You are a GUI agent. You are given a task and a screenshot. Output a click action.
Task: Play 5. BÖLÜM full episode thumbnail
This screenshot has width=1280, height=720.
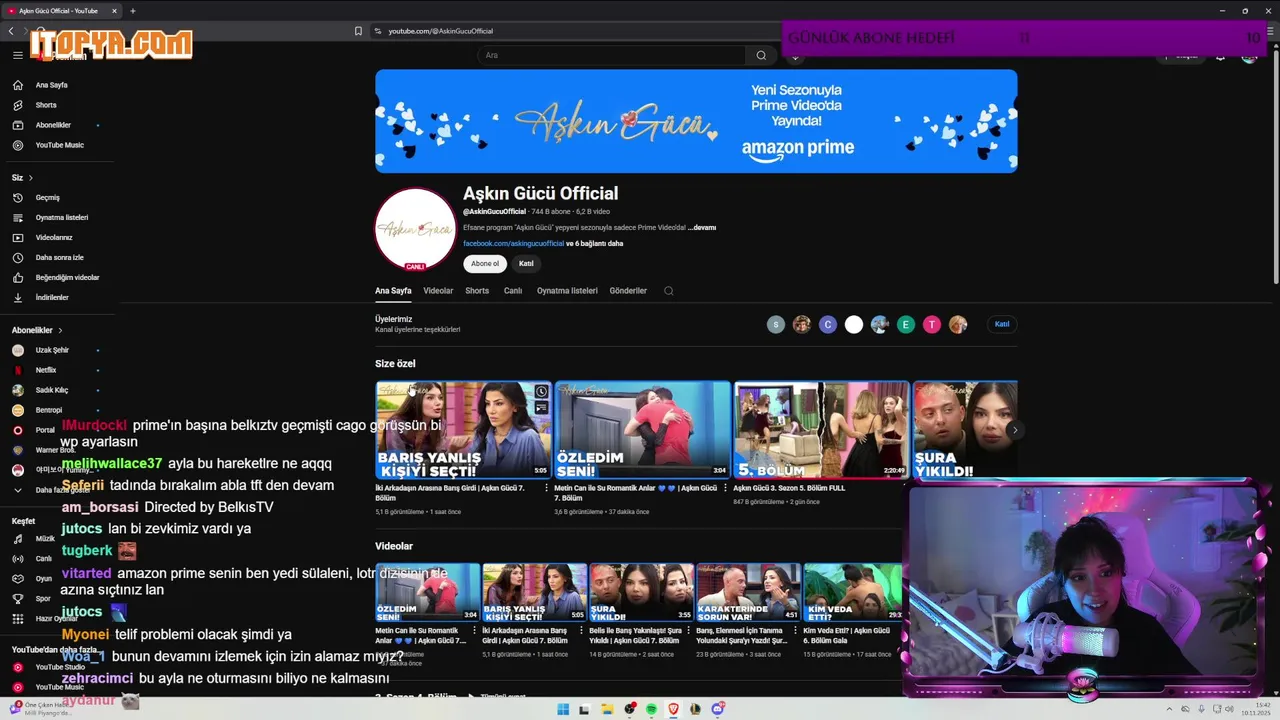tap(821, 429)
